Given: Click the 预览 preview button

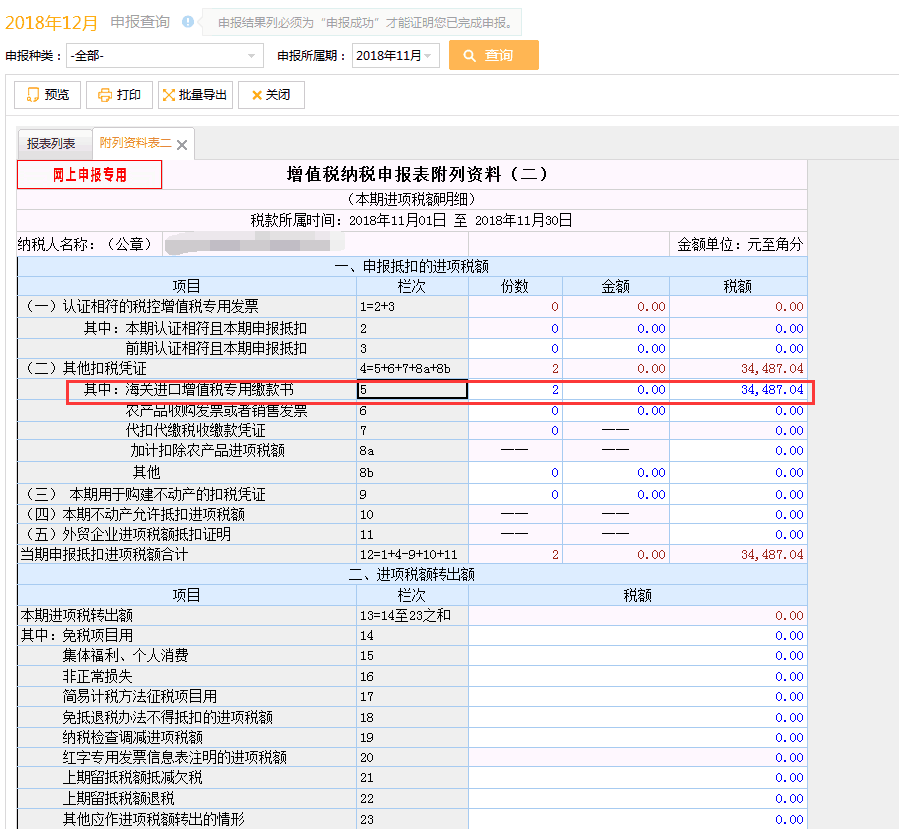Looking at the screenshot, I should [x=48, y=95].
